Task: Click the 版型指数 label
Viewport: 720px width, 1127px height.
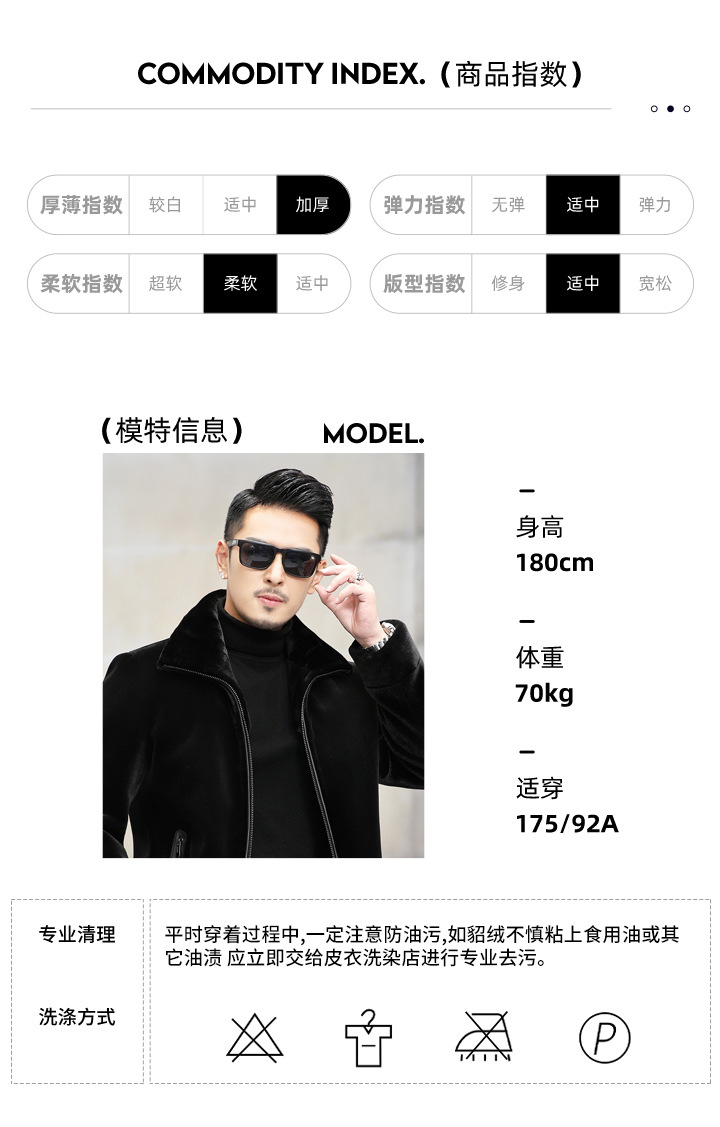Action: (424, 283)
